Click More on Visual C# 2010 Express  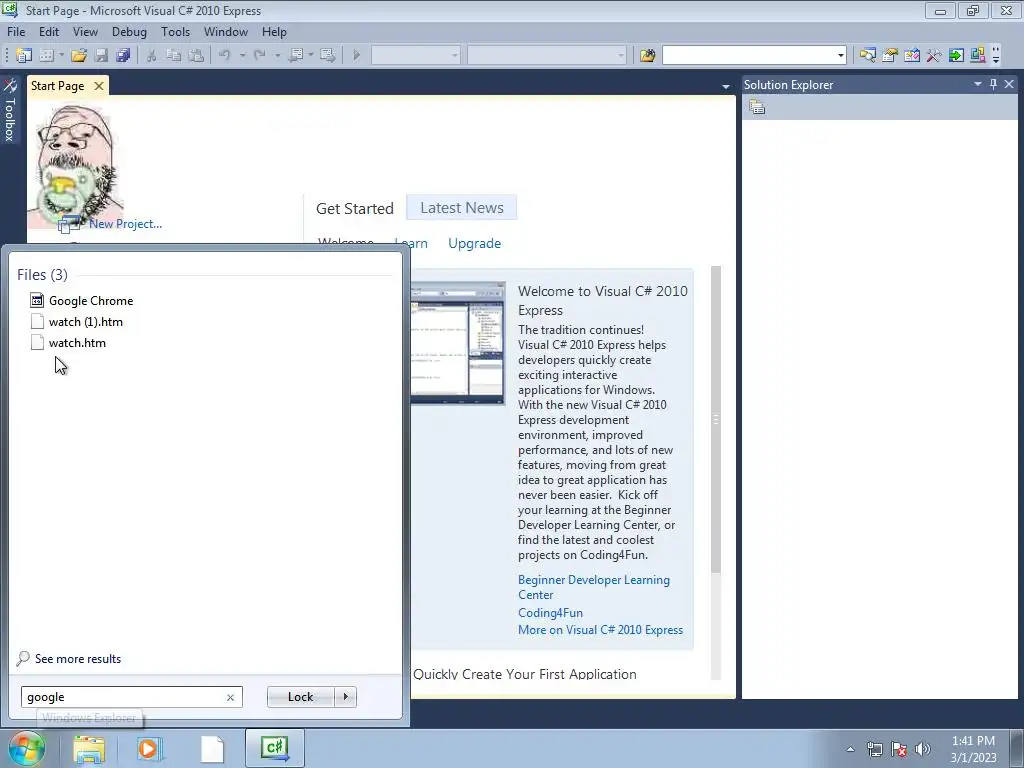tap(601, 630)
